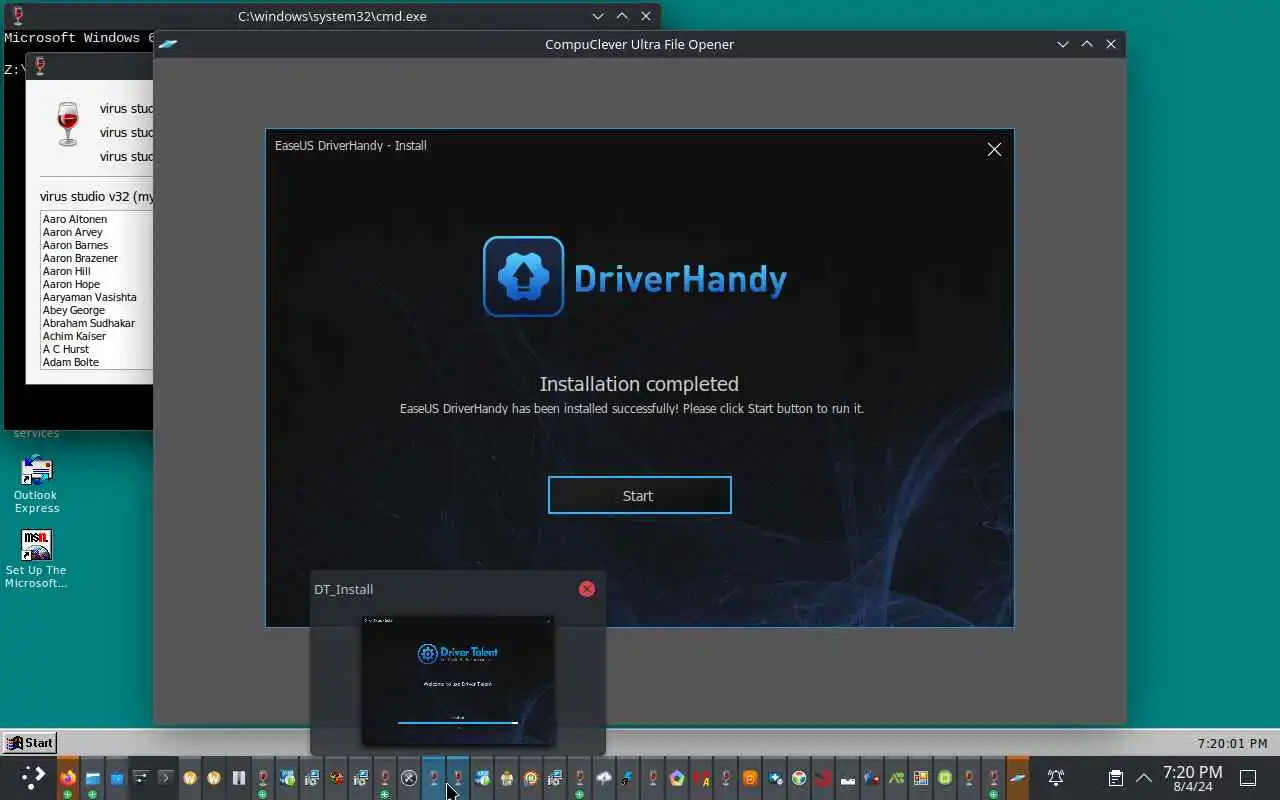The height and width of the screenshot is (800, 1280).
Task: Select Aaron Brazener in the list
Action: (80, 258)
